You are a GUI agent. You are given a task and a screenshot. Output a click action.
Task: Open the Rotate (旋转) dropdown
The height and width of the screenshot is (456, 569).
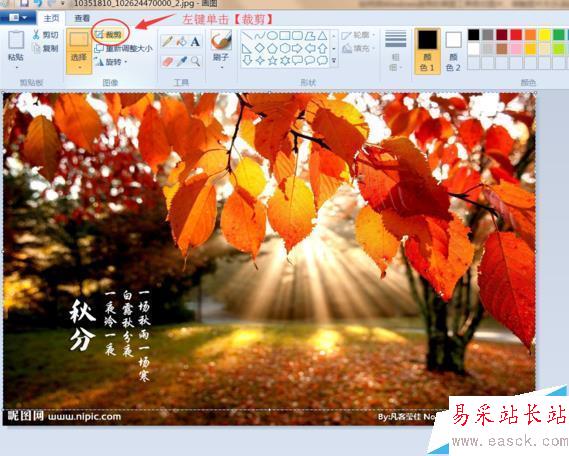click(111, 62)
